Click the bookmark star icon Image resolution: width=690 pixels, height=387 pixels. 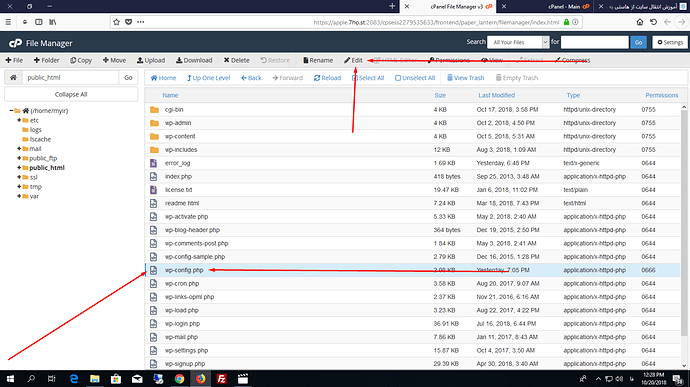tap(116, 22)
